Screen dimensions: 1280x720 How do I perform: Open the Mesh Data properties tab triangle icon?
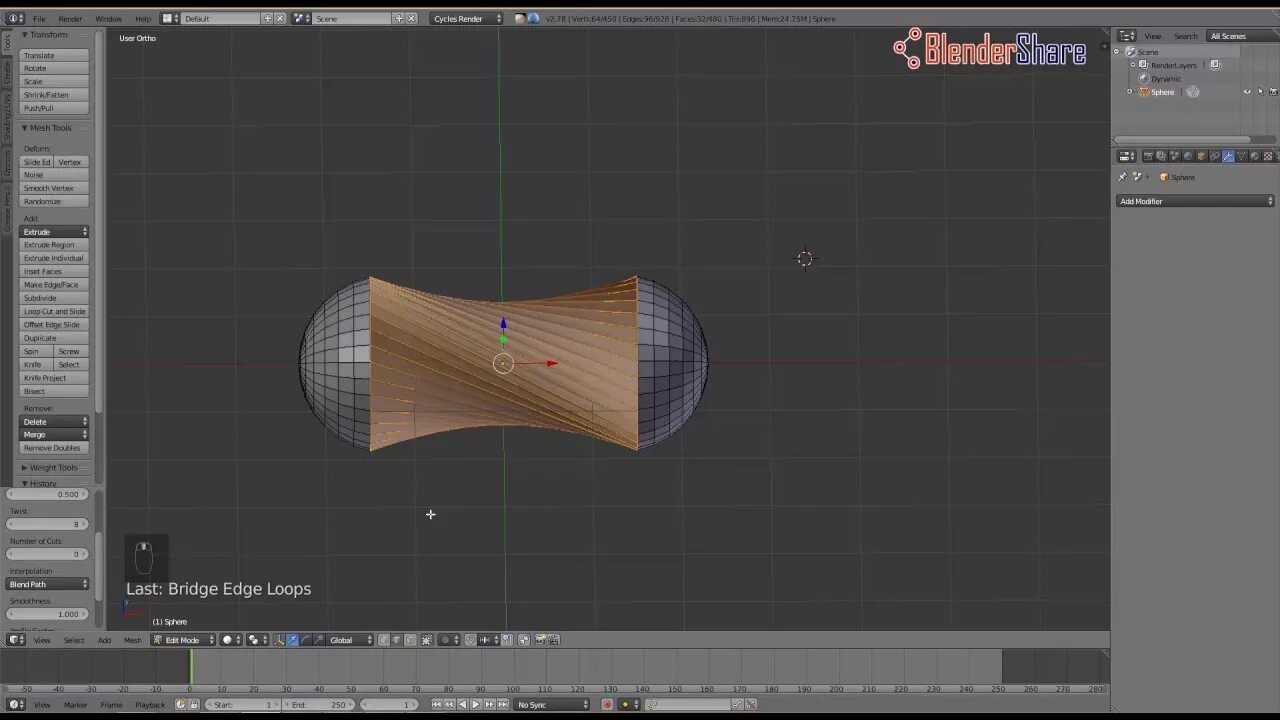pyautogui.click(x=1241, y=156)
